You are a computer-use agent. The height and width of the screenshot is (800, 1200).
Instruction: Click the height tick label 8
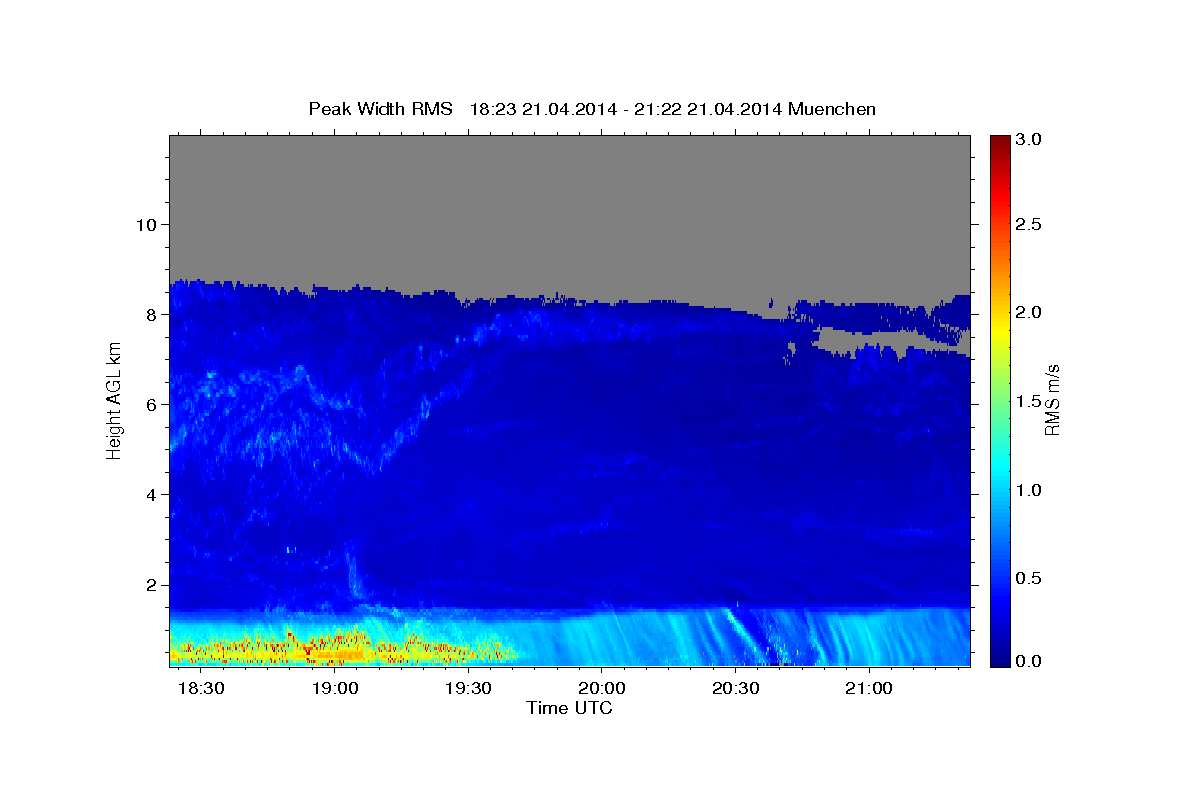152,314
